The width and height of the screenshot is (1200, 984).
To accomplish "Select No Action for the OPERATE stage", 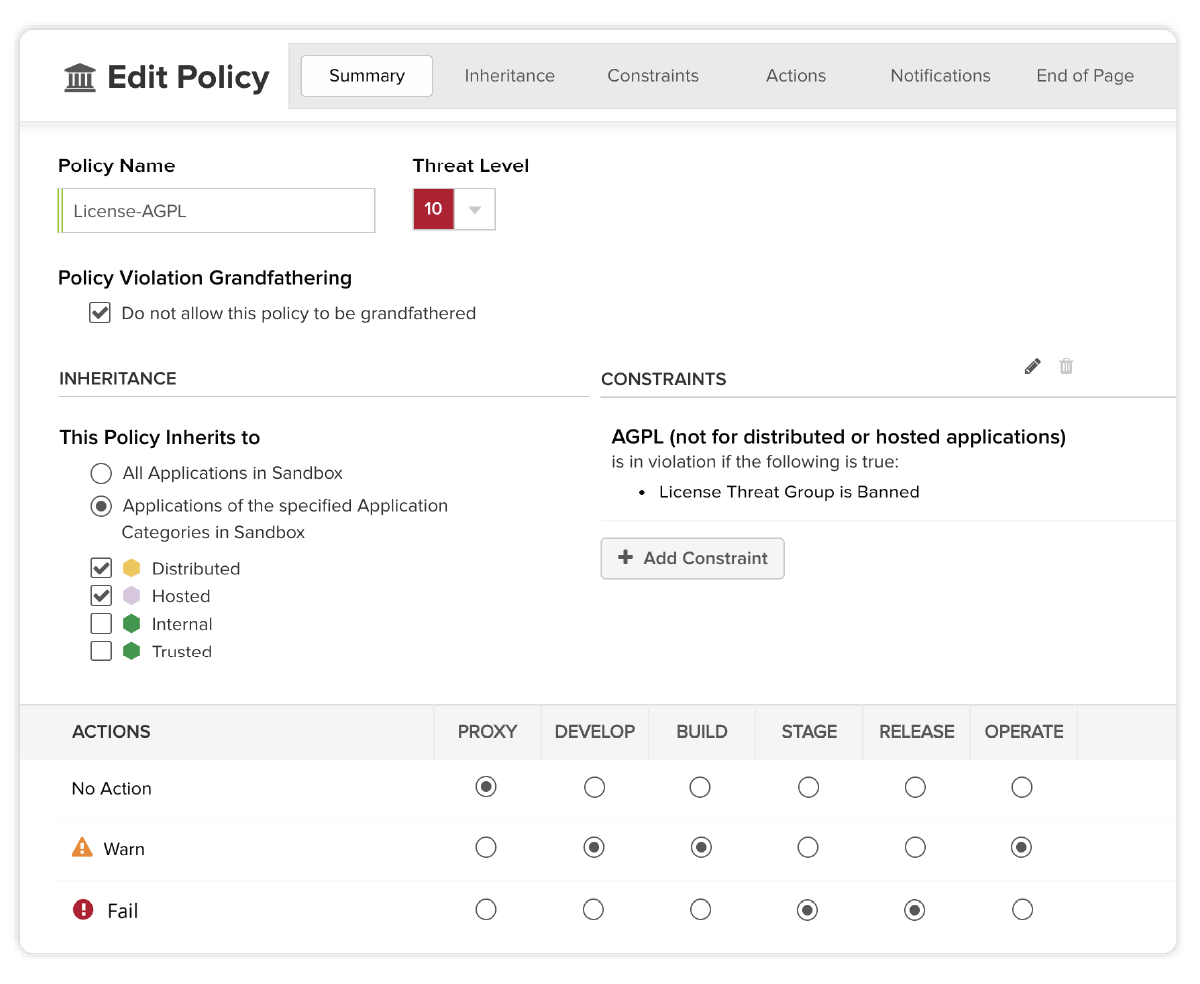I will pyautogui.click(x=1021, y=788).
